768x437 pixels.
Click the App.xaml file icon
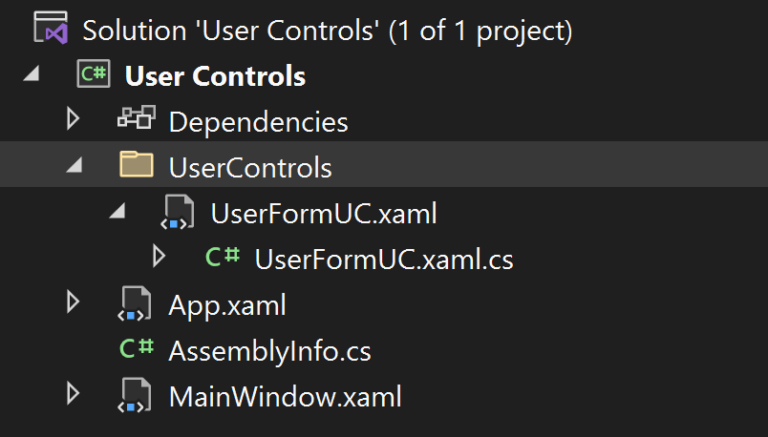click(134, 304)
